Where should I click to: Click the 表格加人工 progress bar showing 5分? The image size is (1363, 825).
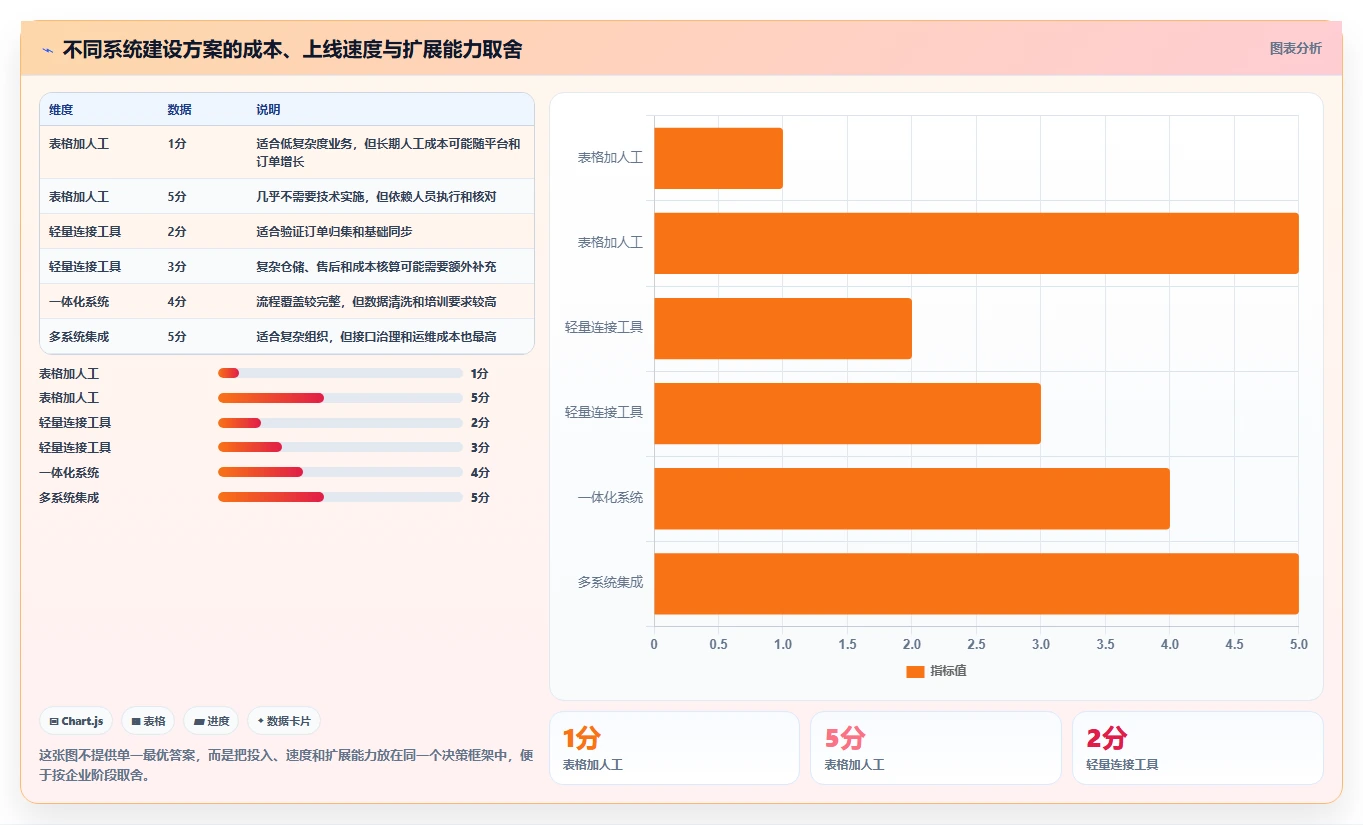point(340,398)
